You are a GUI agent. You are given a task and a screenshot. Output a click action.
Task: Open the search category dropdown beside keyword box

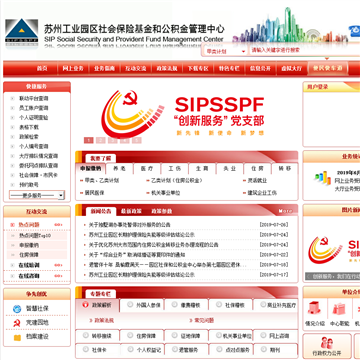[225, 51]
